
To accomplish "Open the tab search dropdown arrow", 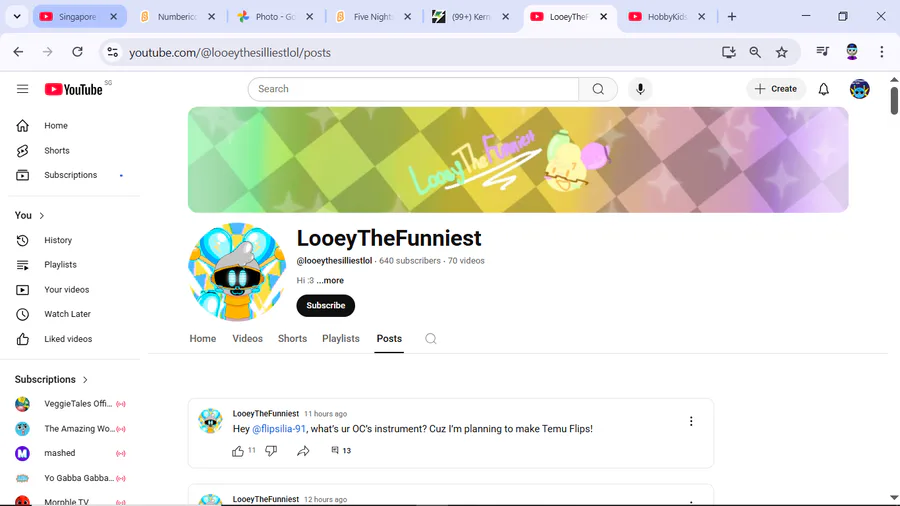I will (x=17, y=17).
